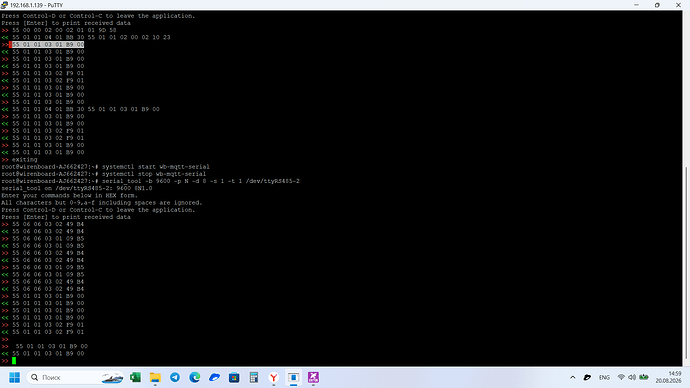Switch to the active PuTTY taskbar icon
This screenshot has width=690, height=388.
[294, 377]
